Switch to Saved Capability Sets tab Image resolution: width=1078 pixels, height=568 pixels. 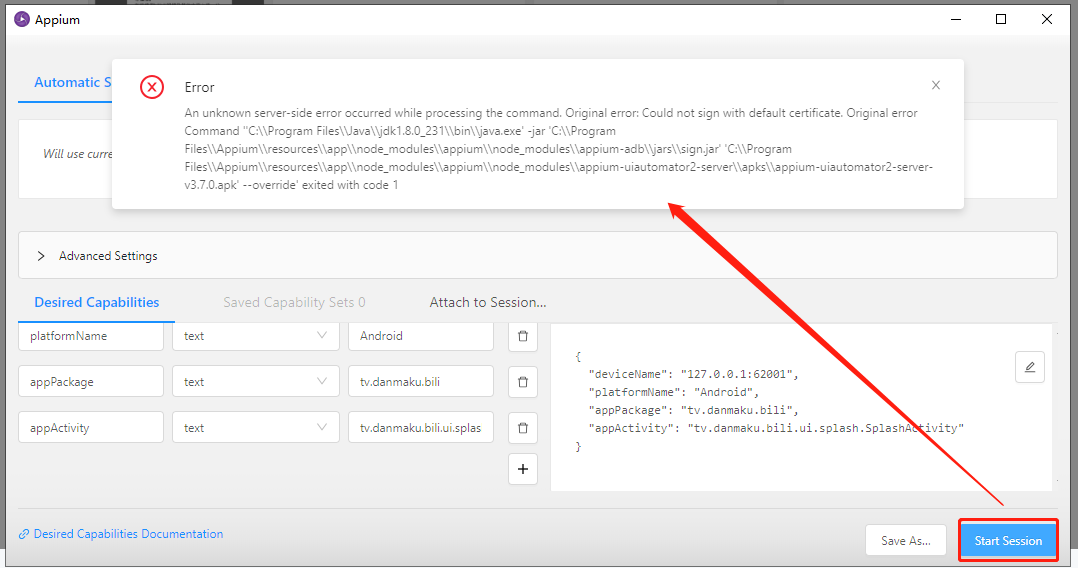coord(294,303)
